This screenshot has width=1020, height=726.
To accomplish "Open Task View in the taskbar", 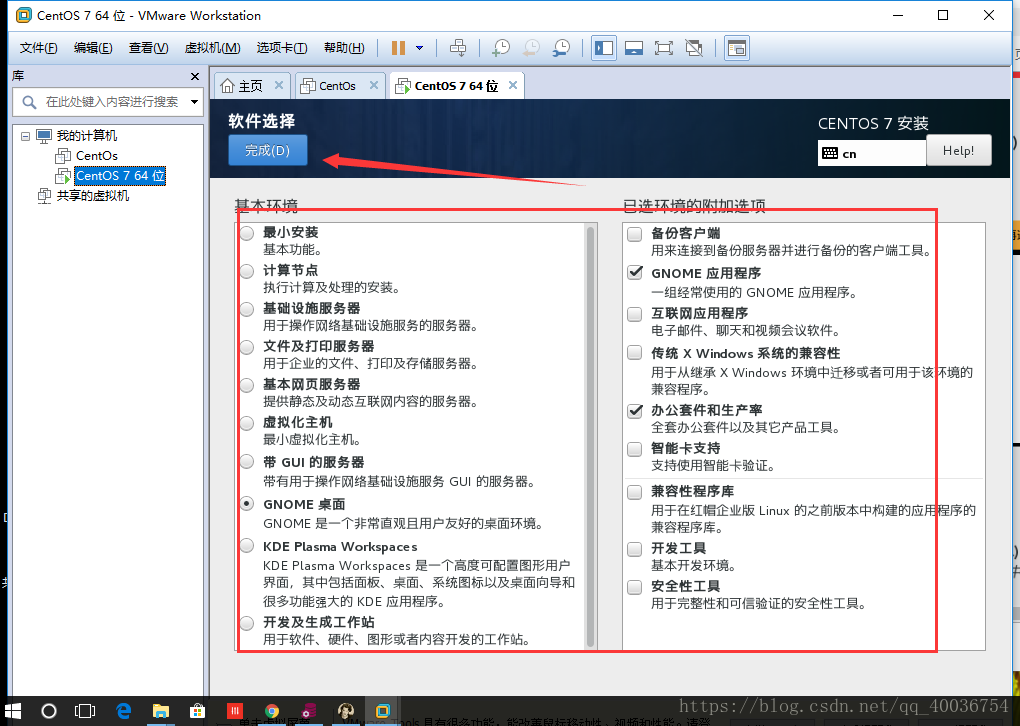I will pyautogui.click(x=85, y=711).
